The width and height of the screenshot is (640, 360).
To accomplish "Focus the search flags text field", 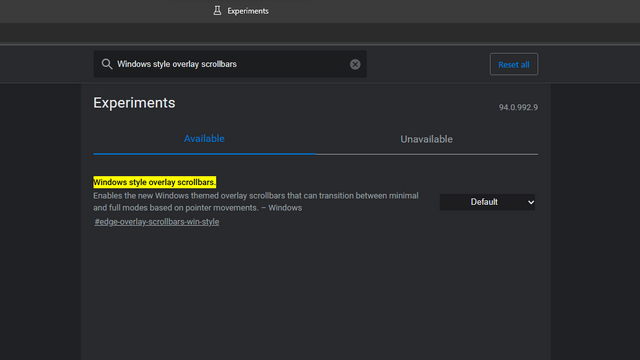I will (x=230, y=64).
